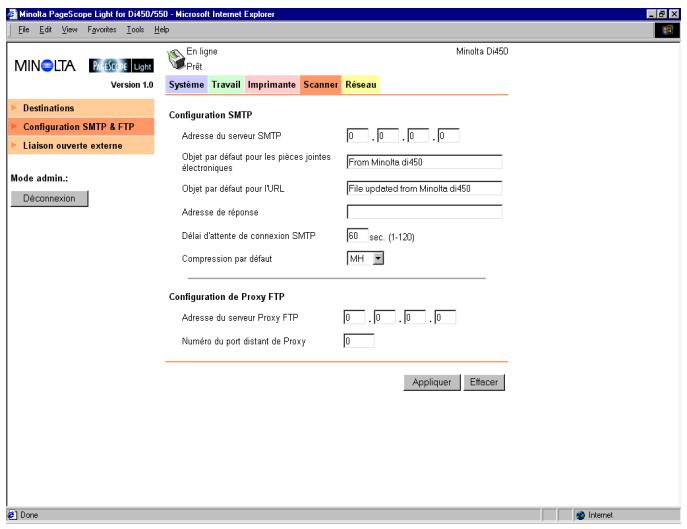Open the Favorites menu

pos(102,30)
